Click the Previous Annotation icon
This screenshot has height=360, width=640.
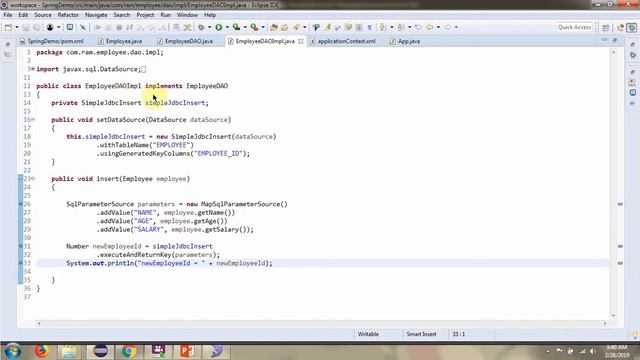[401, 27]
